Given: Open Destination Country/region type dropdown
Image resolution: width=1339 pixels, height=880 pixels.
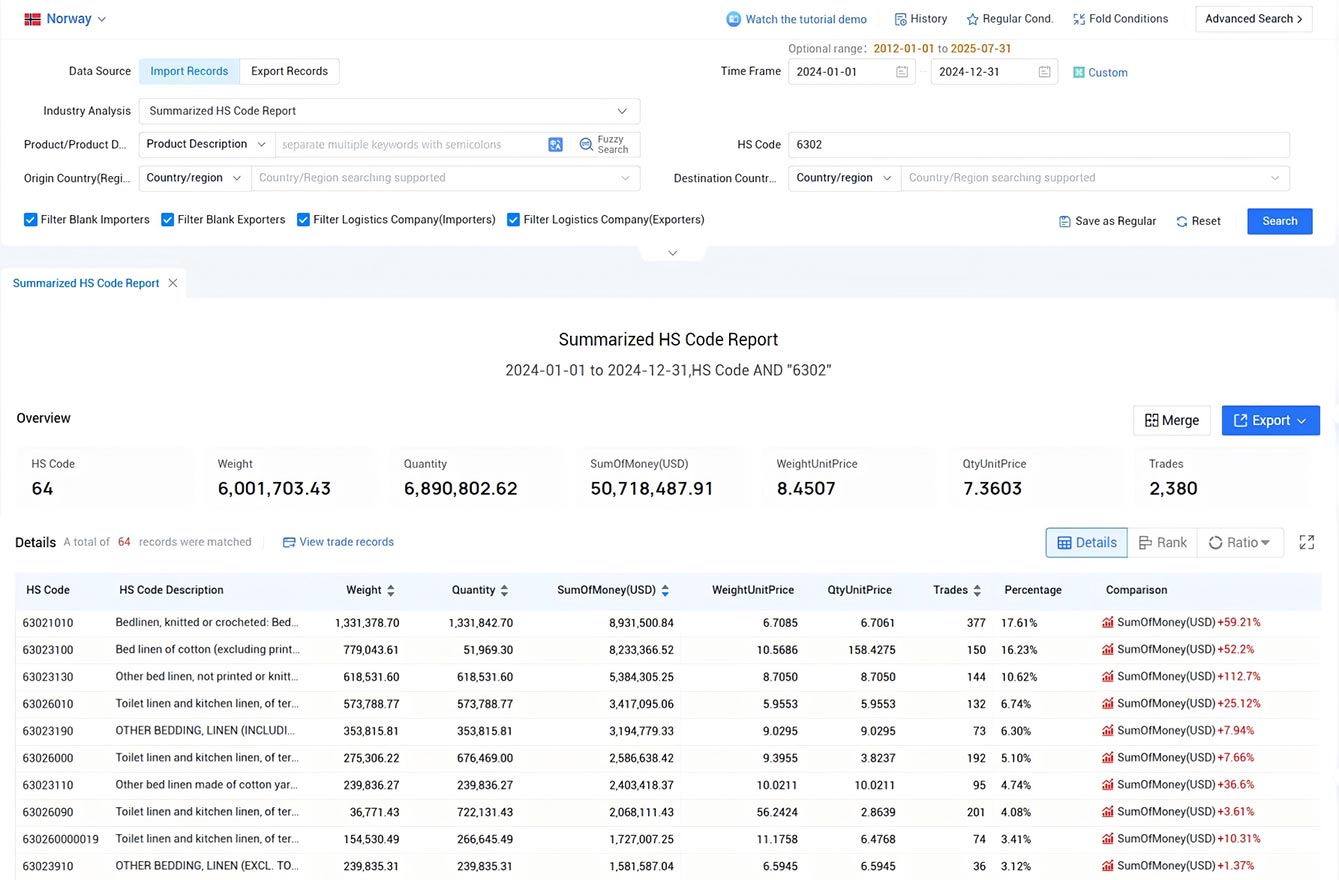Looking at the screenshot, I should pos(844,178).
